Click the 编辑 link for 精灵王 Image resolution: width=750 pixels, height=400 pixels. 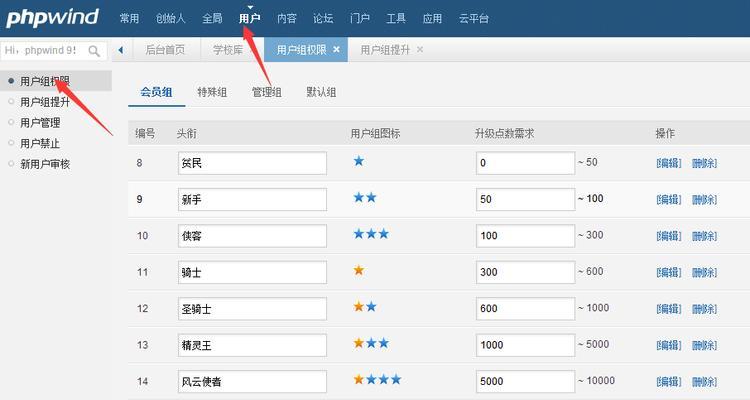(x=669, y=345)
